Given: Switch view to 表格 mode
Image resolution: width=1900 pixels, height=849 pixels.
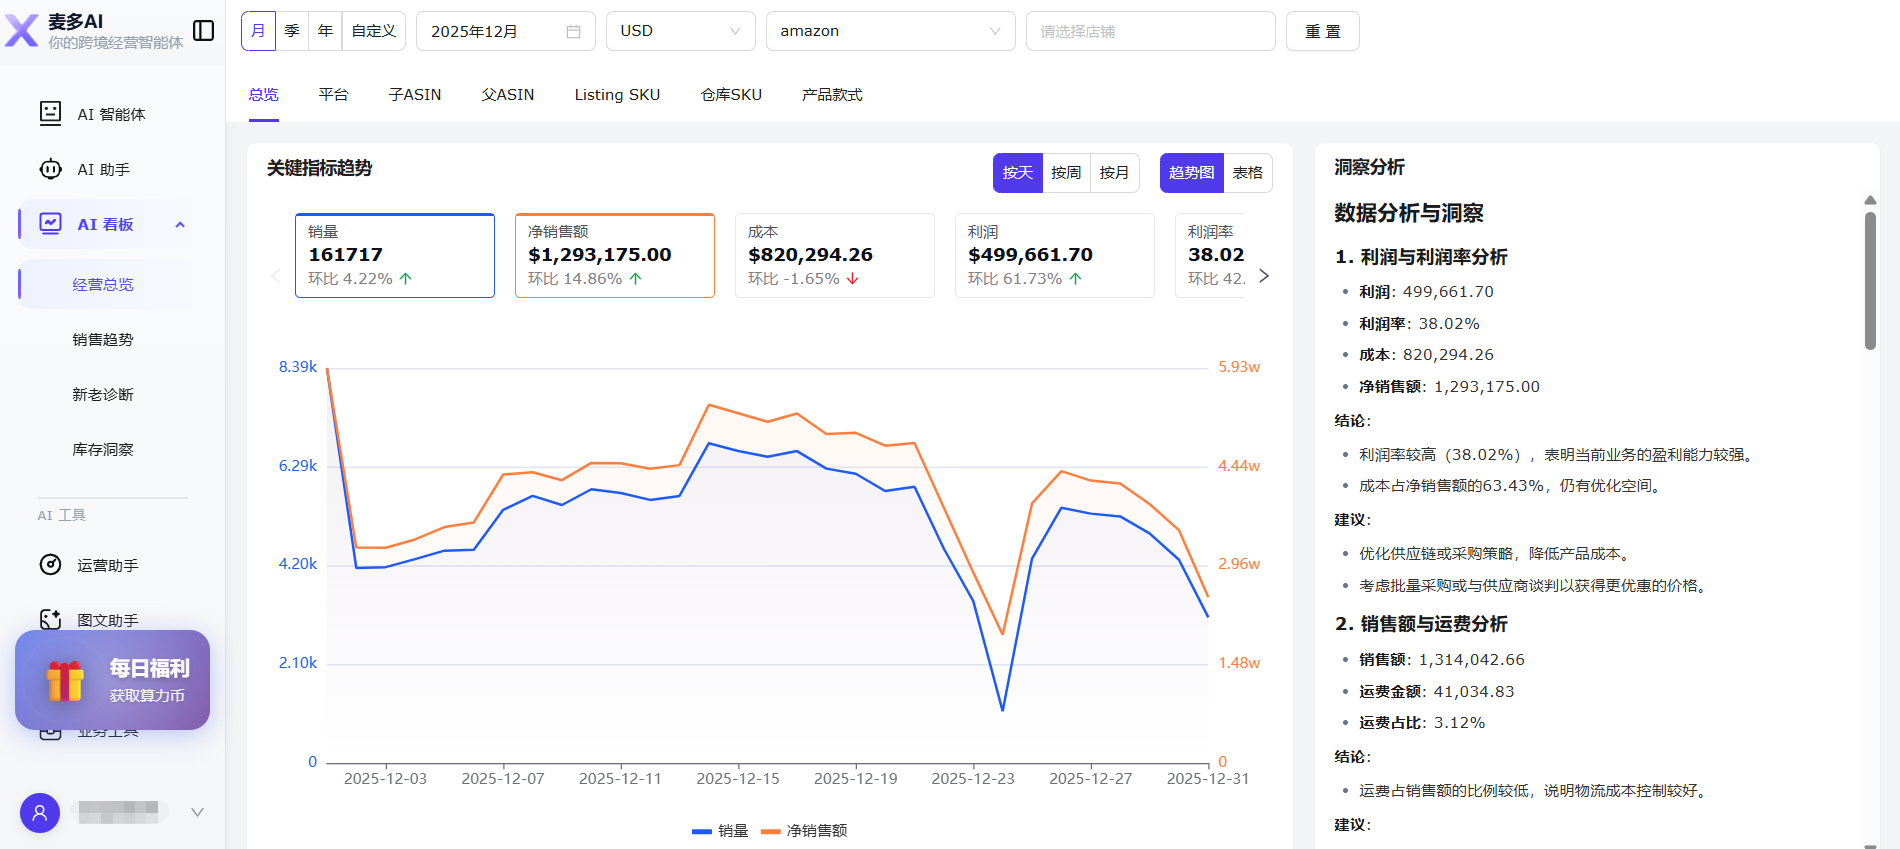Looking at the screenshot, I should (x=1247, y=173).
